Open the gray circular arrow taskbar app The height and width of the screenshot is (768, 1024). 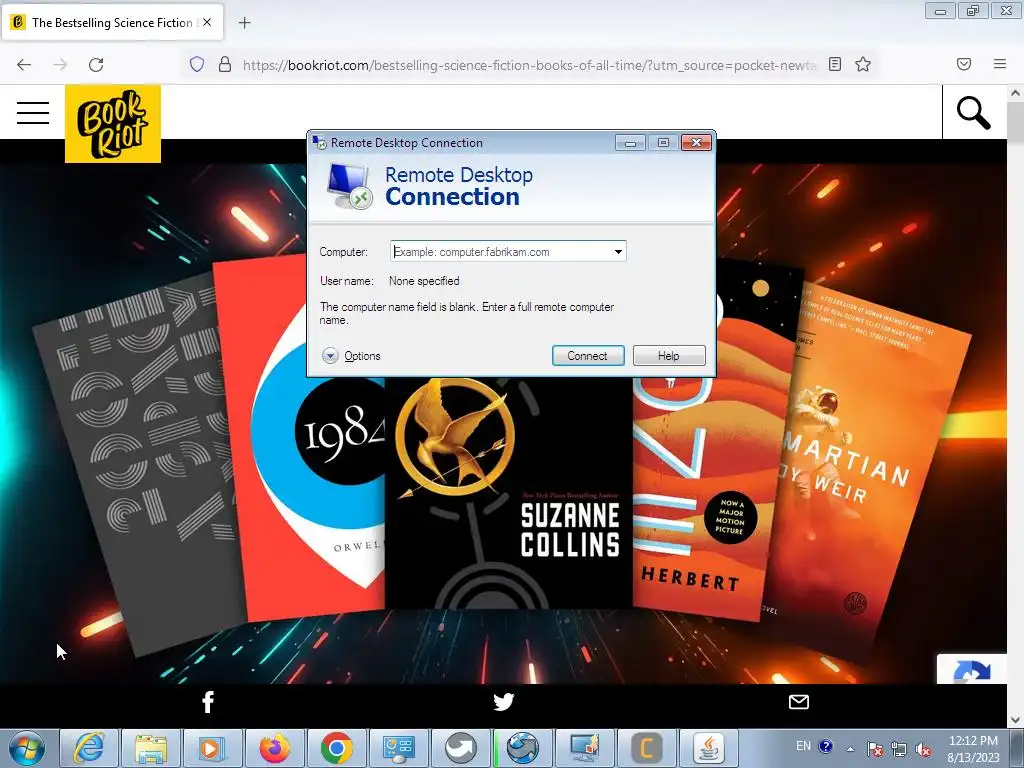click(460, 748)
